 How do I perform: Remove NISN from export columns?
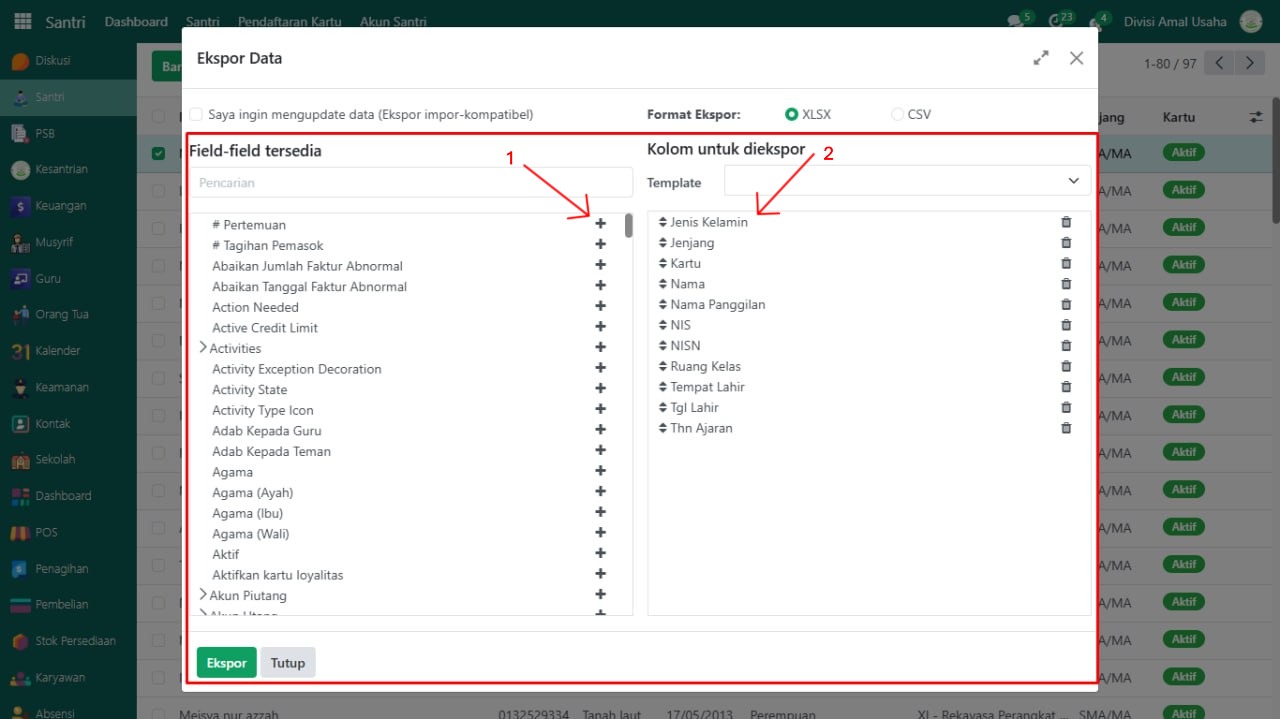(x=1066, y=346)
